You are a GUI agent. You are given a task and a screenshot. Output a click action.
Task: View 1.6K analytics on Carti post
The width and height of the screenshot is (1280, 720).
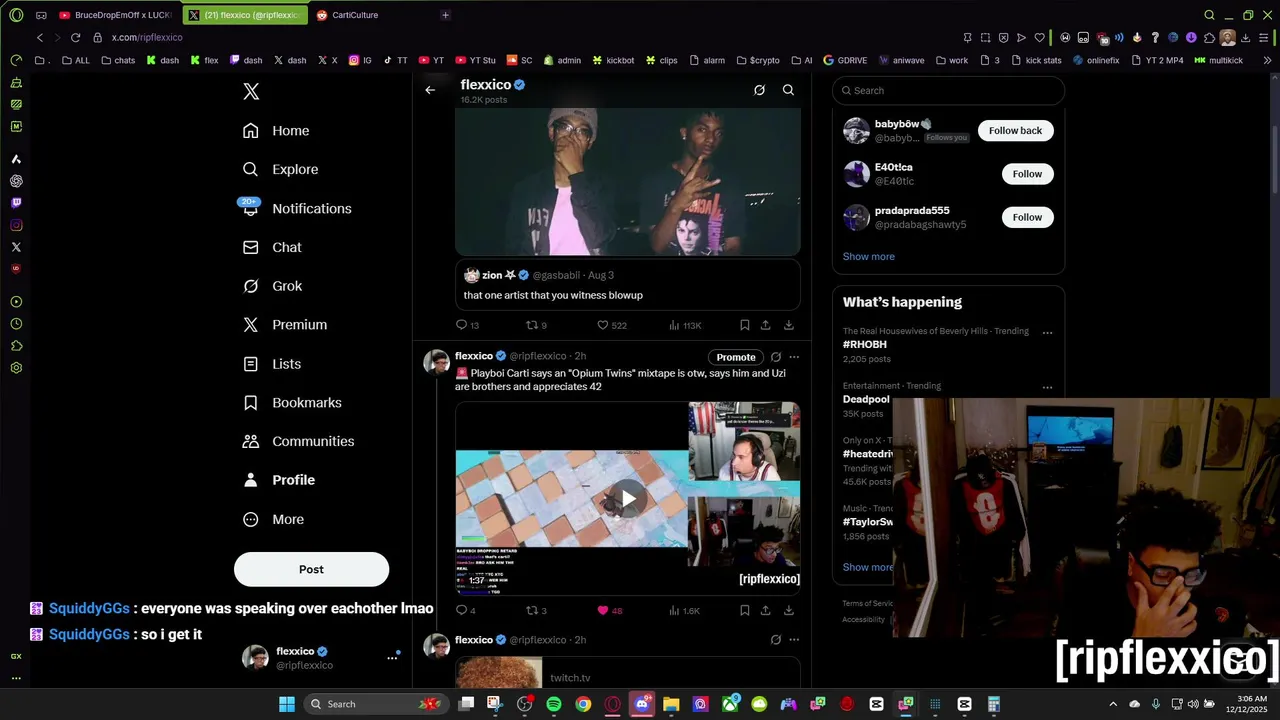coord(685,610)
